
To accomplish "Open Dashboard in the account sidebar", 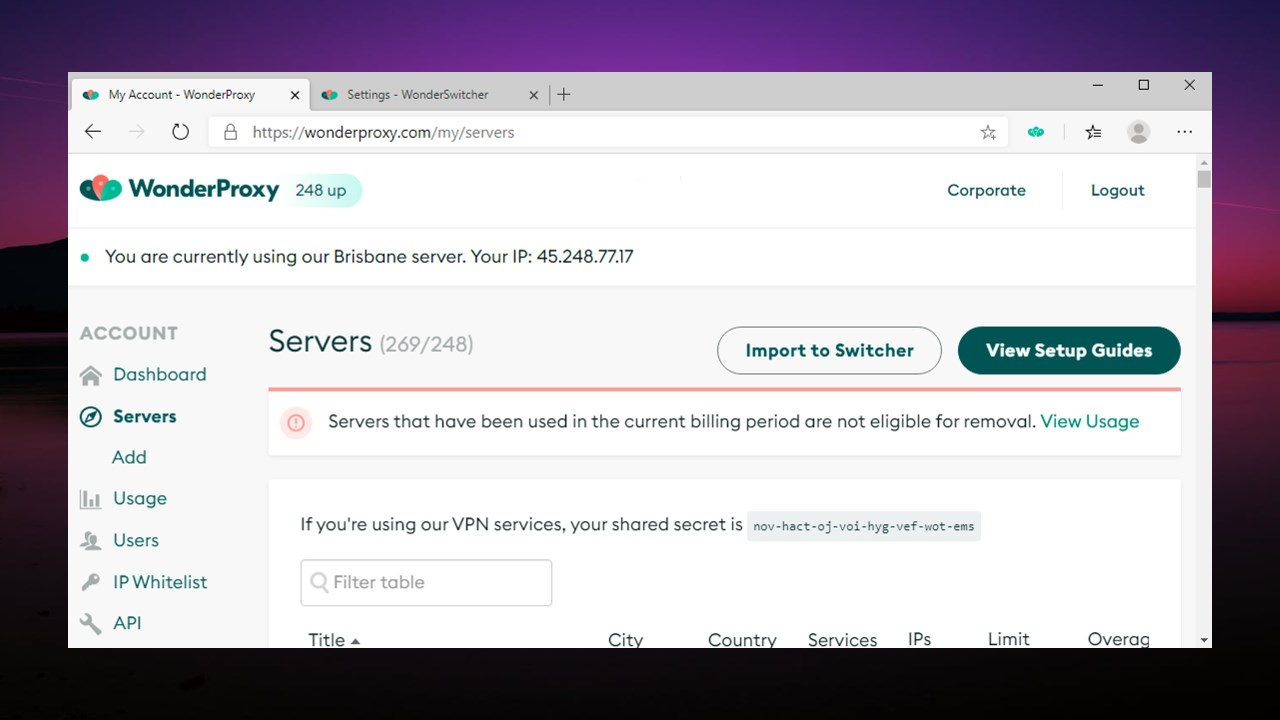I will pos(159,374).
